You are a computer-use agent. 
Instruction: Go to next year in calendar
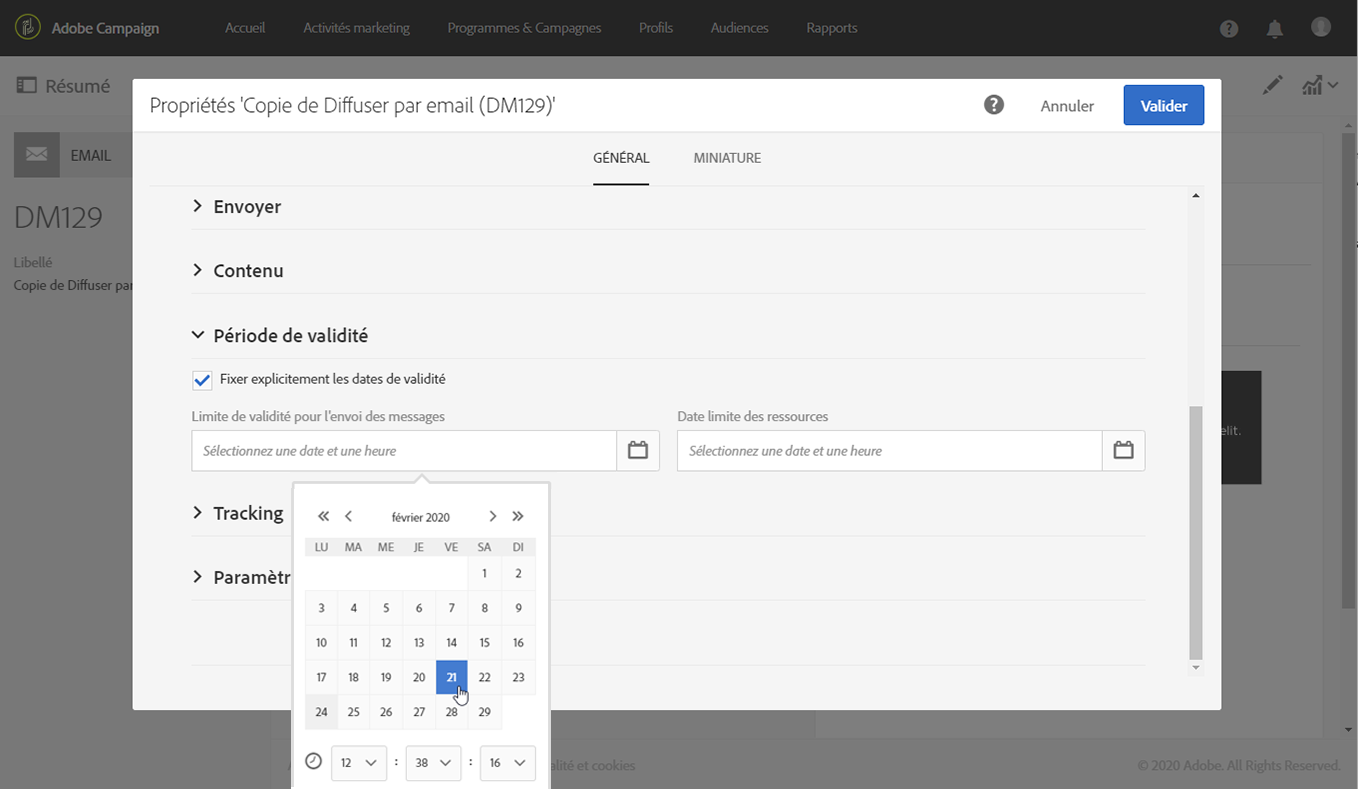(518, 517)
